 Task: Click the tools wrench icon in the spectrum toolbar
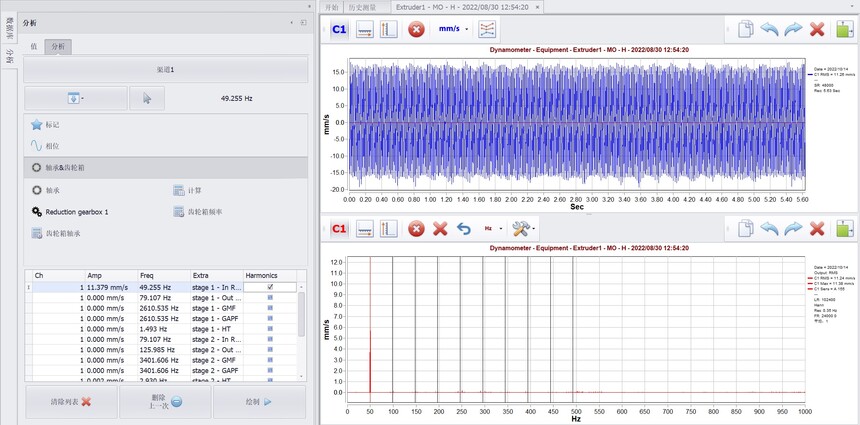click(520, 228)
